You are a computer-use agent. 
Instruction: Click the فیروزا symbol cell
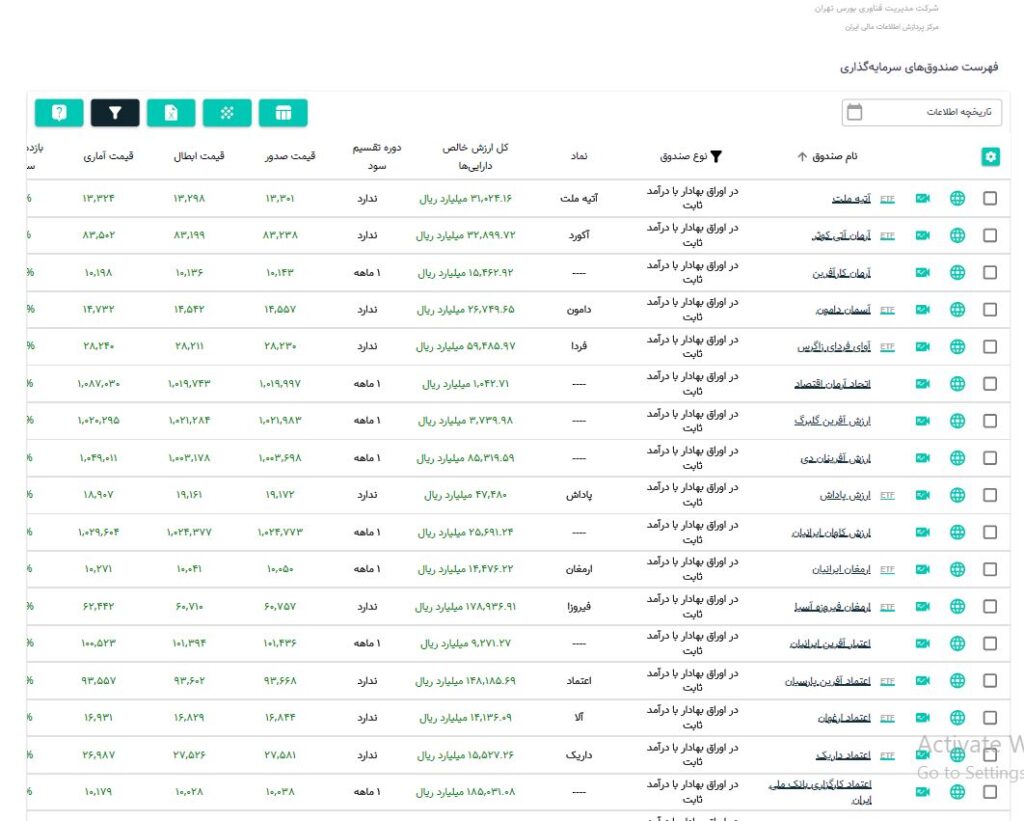coord(579,607)
